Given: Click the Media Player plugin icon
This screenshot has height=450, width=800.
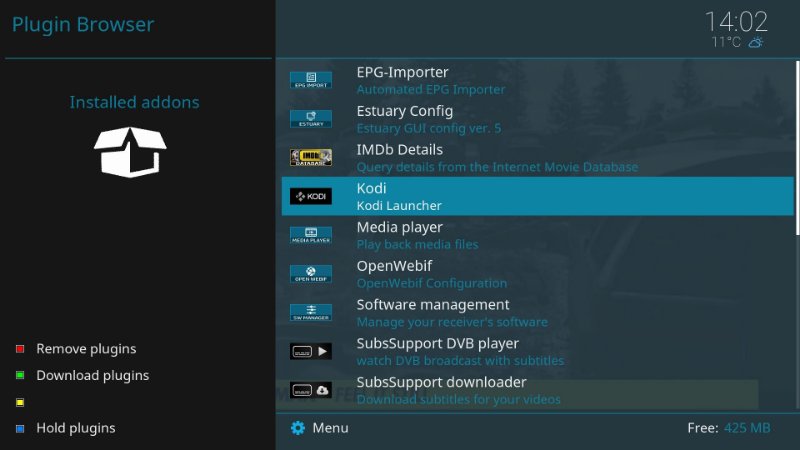Looking at the screenshot, I should (x=310, y=235).
